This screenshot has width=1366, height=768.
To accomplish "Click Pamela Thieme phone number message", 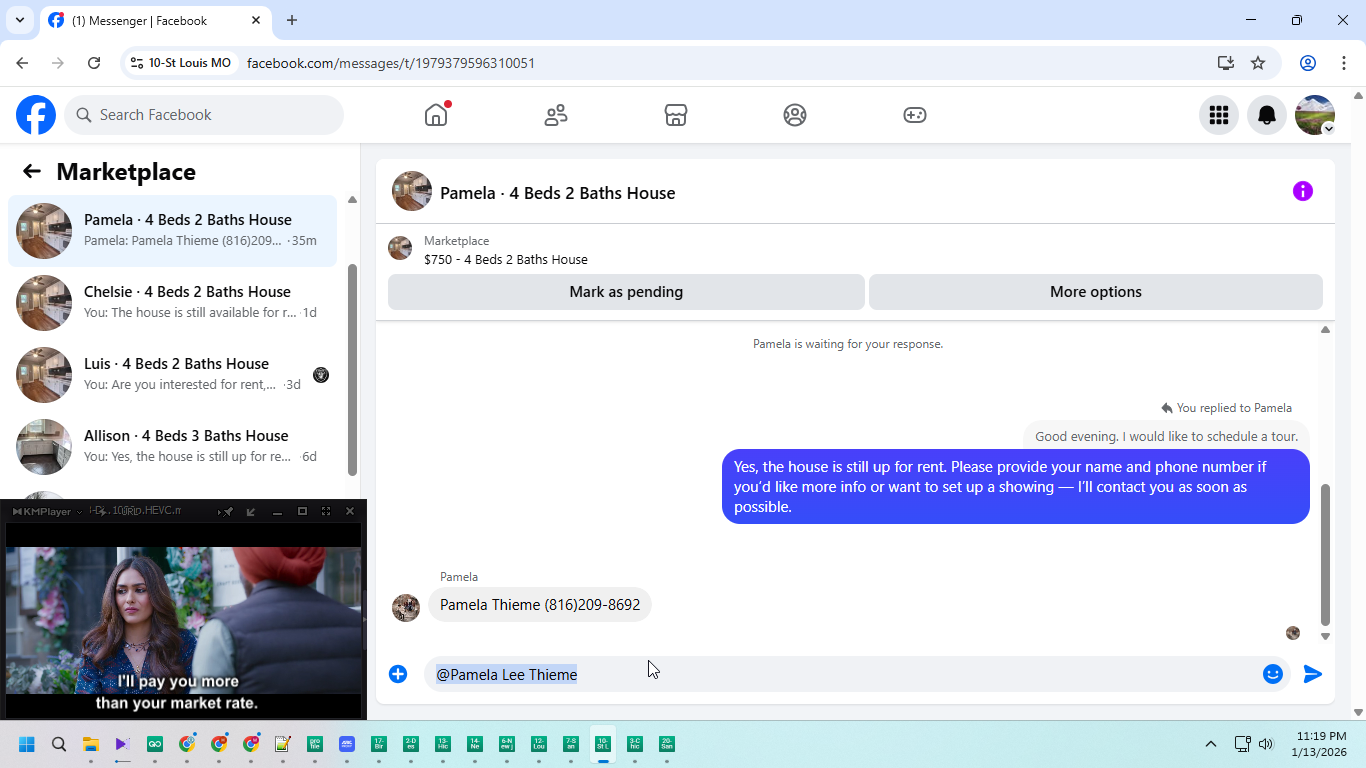I will point(540,605).
